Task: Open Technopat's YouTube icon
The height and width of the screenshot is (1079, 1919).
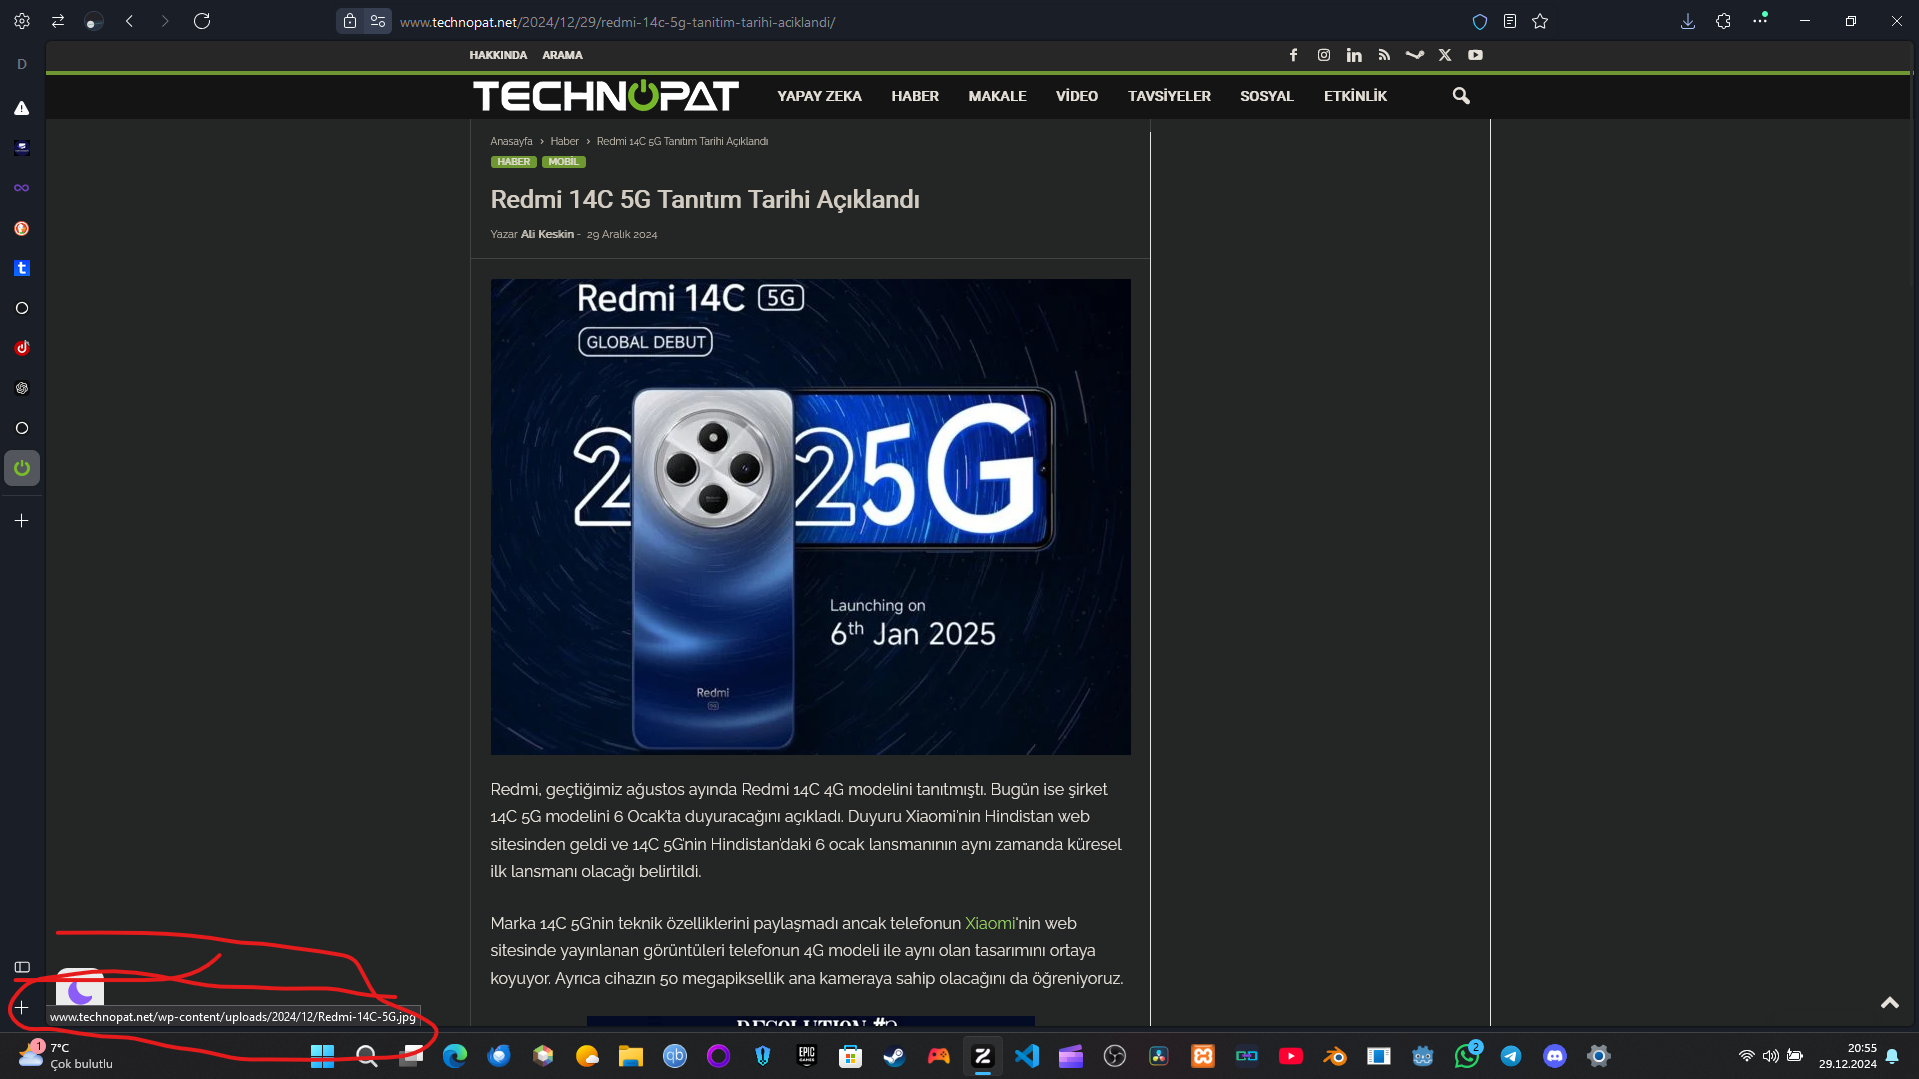Action: (1475, 55)
